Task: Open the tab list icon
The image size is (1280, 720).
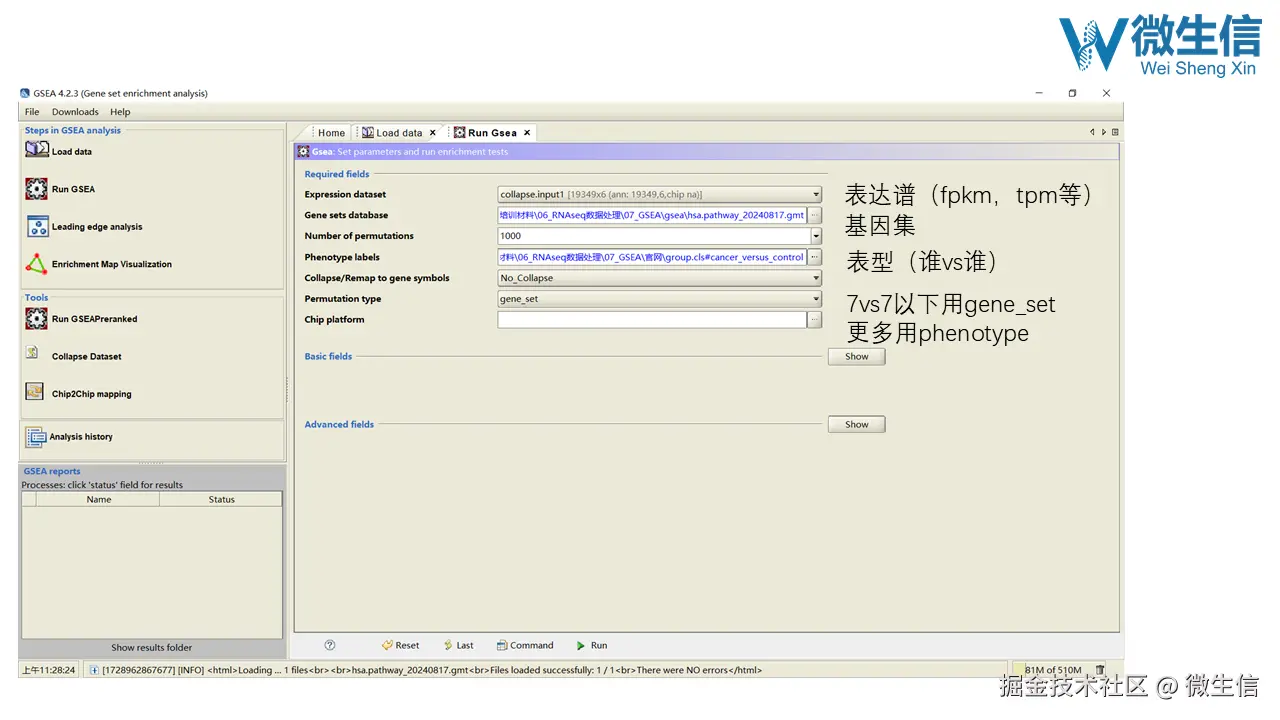Action: pos(1115,132)
